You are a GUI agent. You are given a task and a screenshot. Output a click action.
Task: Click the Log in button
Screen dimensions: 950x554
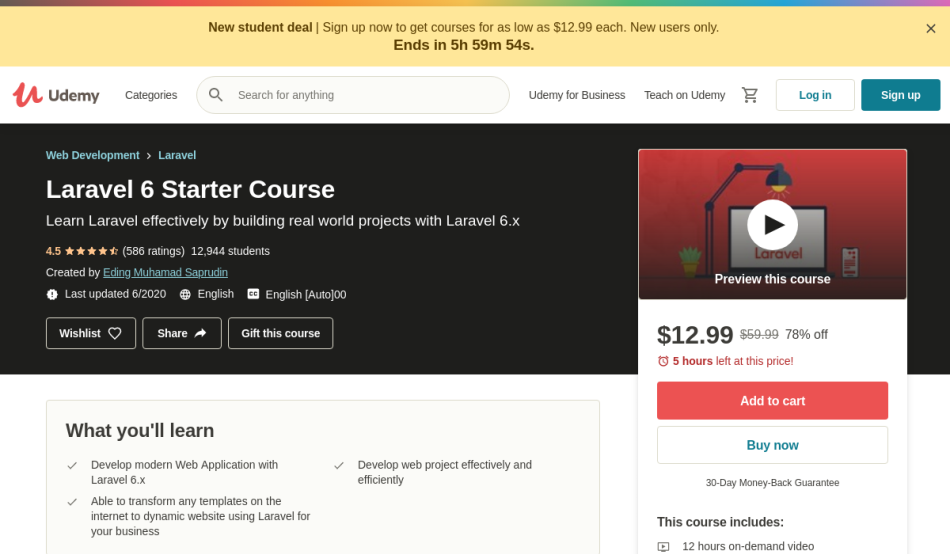tap(815, 95)
